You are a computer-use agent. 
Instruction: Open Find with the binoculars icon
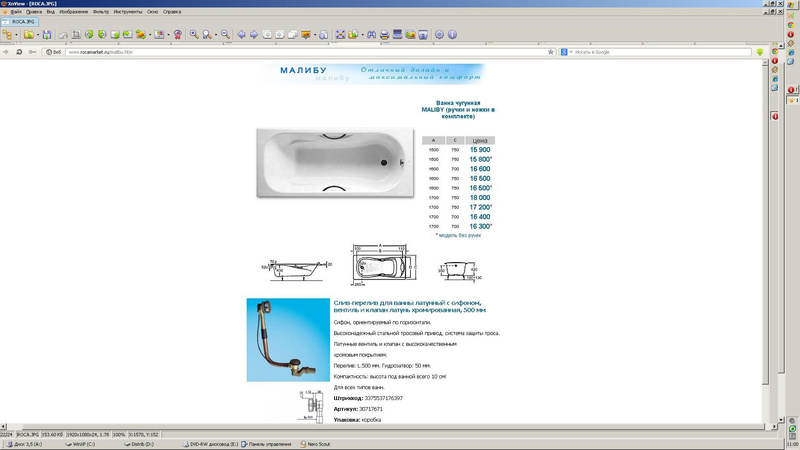pyautogui.click(x=371, y=35)
